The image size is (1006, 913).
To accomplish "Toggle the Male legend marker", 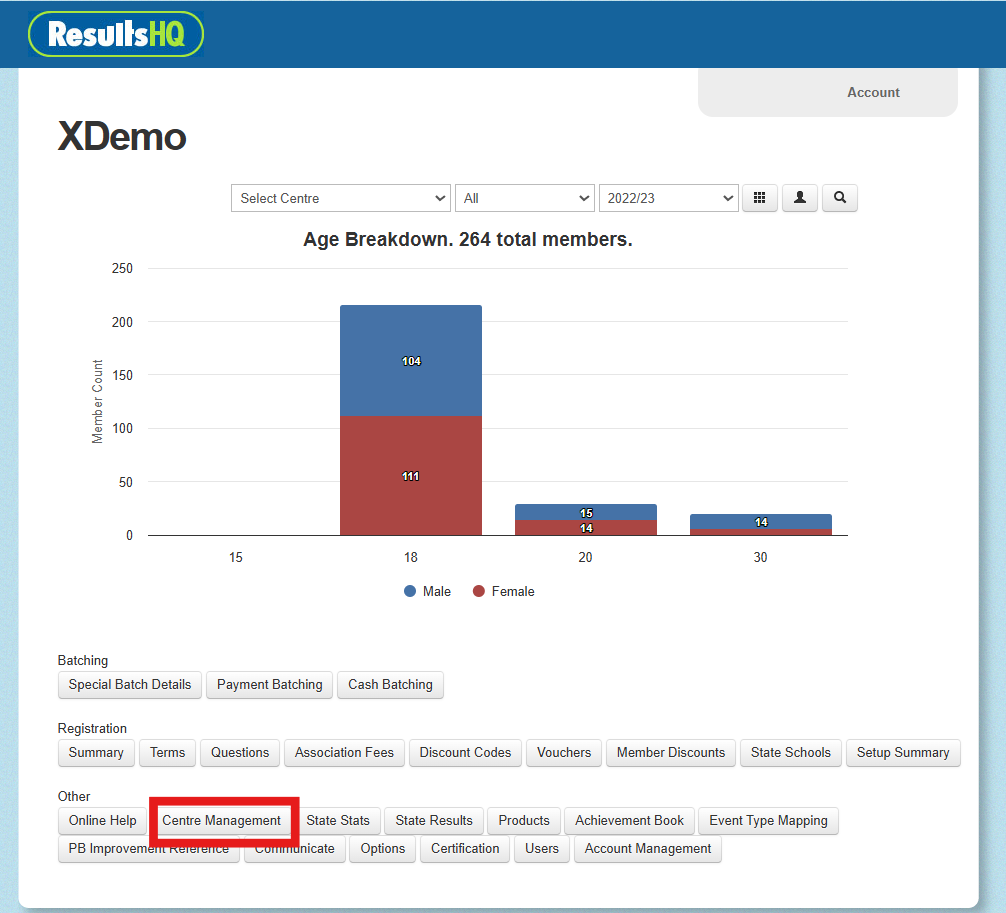I will 410,591.
